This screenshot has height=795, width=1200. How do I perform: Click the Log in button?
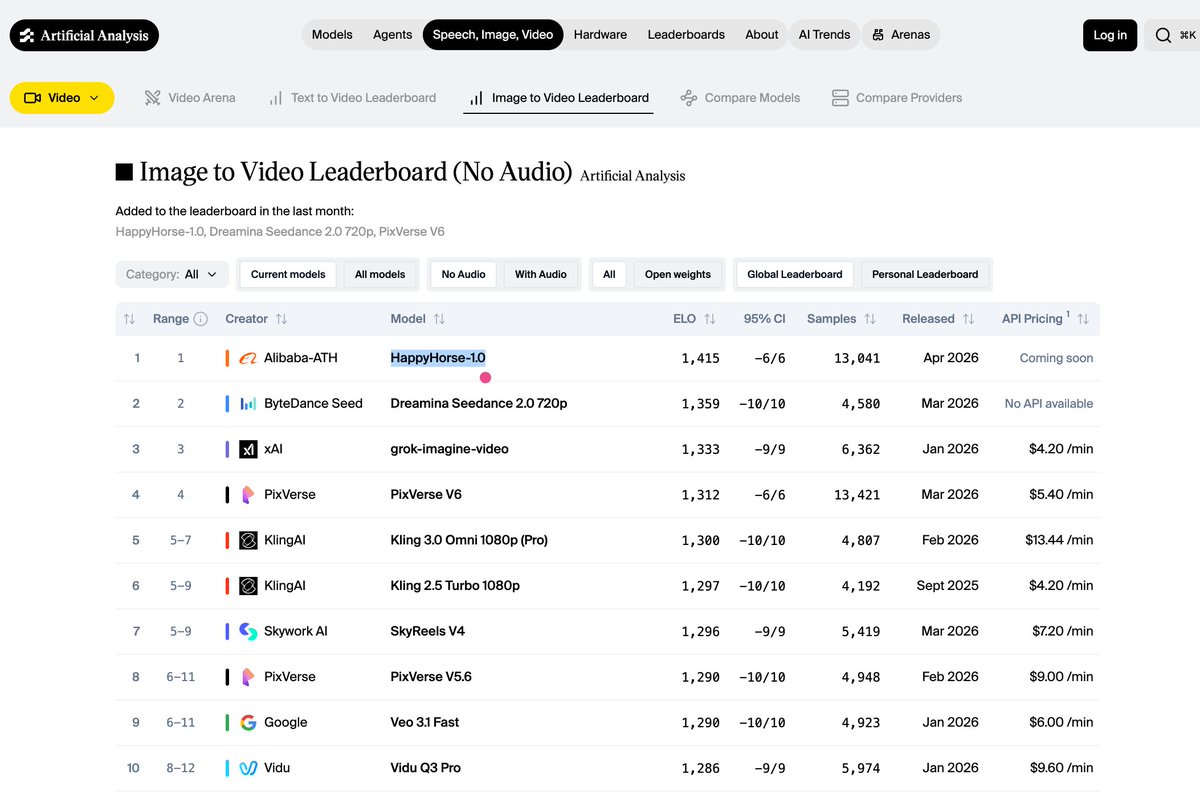coord(1110,35)
